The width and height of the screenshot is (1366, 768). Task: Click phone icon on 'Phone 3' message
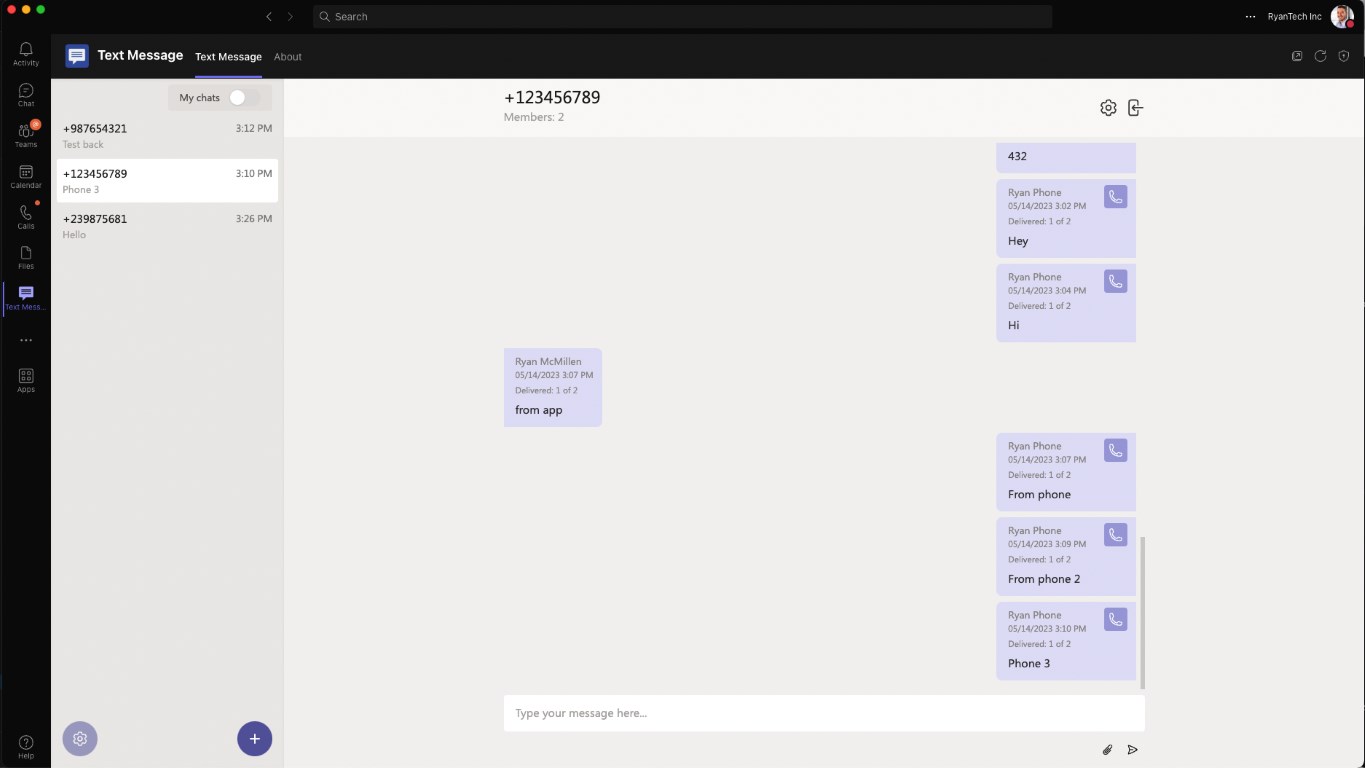1115,619
